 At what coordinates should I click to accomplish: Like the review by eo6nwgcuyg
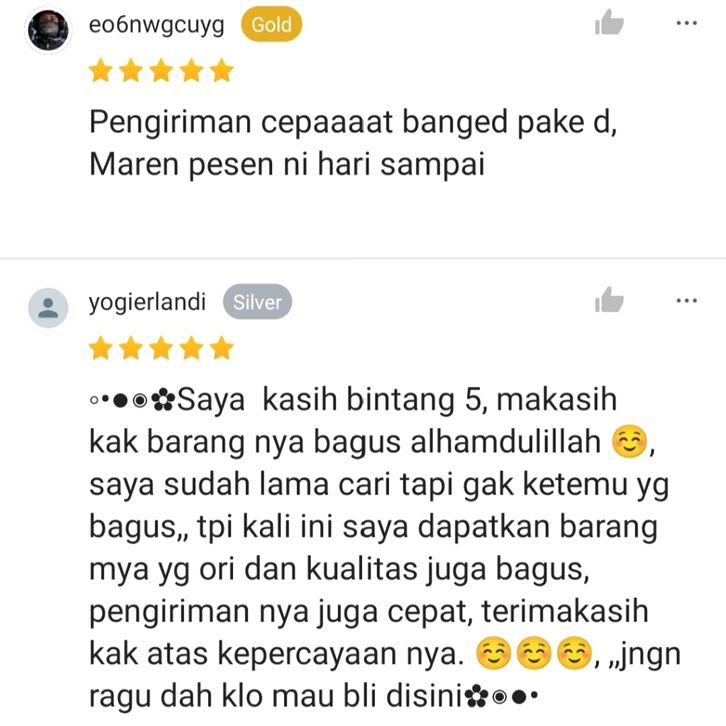[x=609, y=23]
